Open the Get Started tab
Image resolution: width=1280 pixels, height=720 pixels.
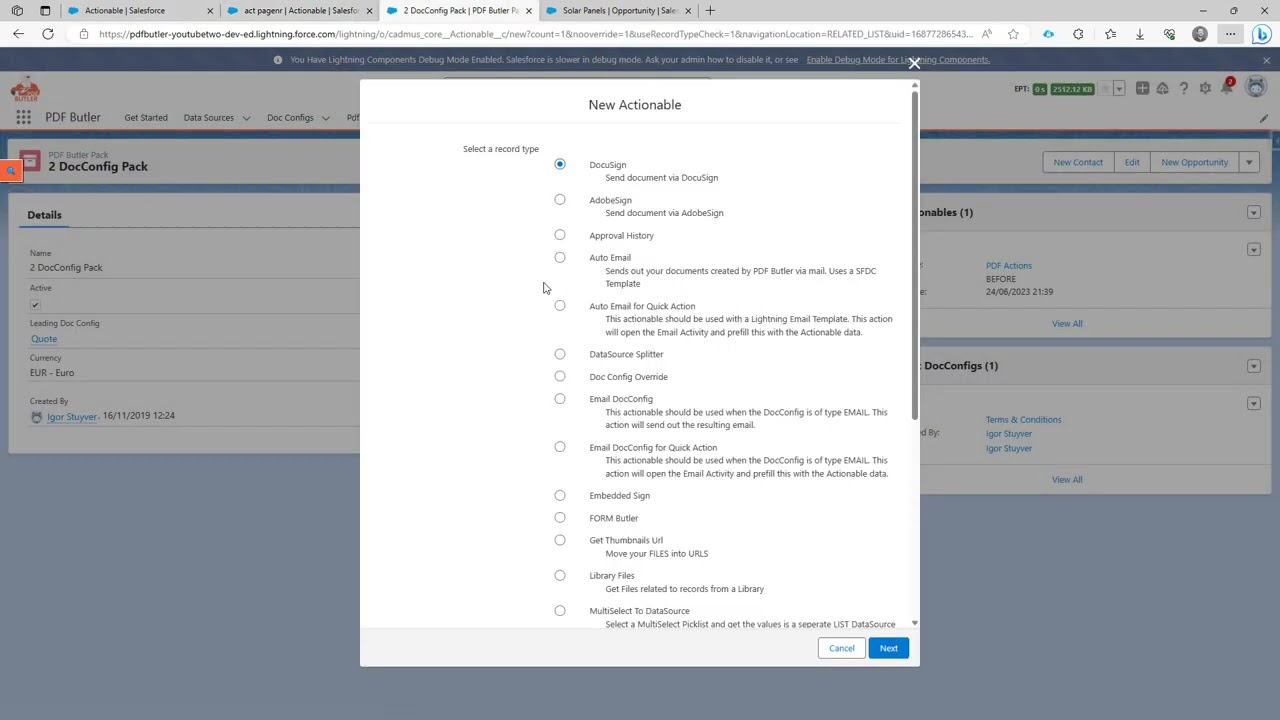(146, 118)
